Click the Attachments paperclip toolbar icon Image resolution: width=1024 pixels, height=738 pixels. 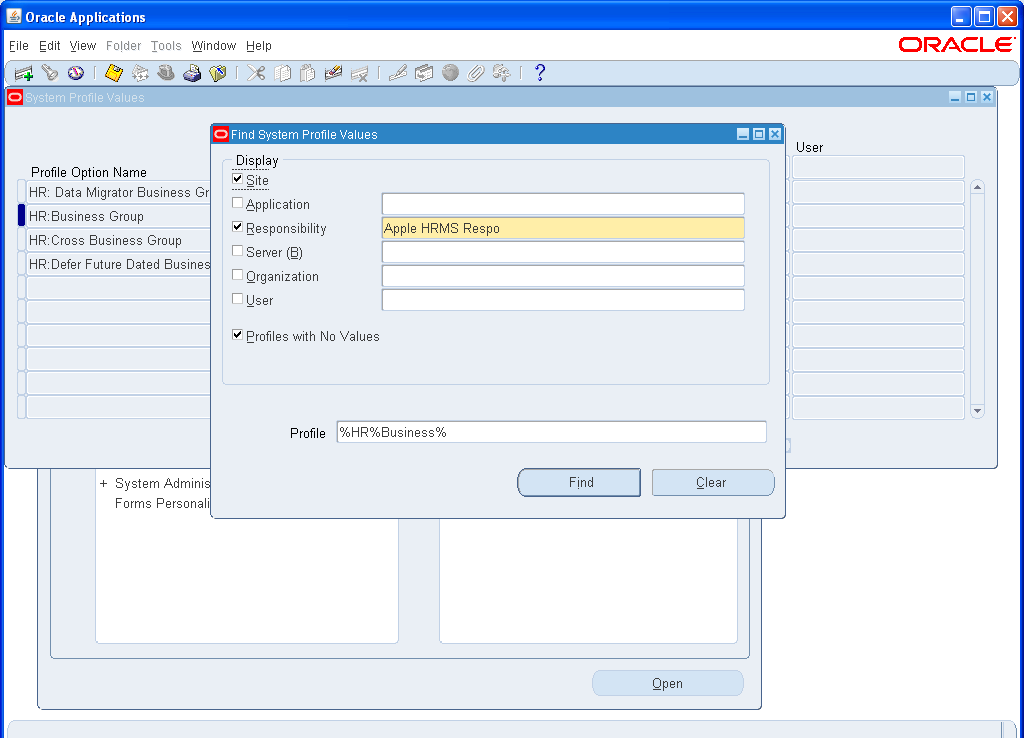coord(475,72)
